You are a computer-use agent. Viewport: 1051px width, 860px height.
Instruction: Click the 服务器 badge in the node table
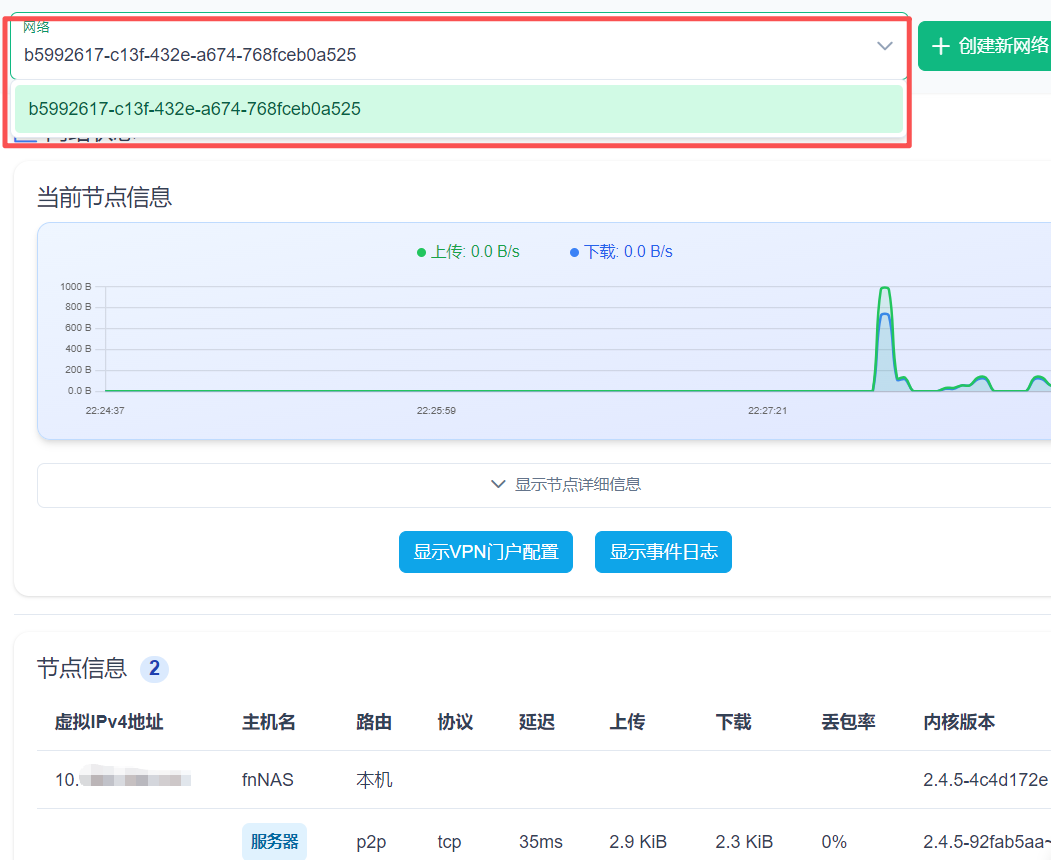(274, 841)
